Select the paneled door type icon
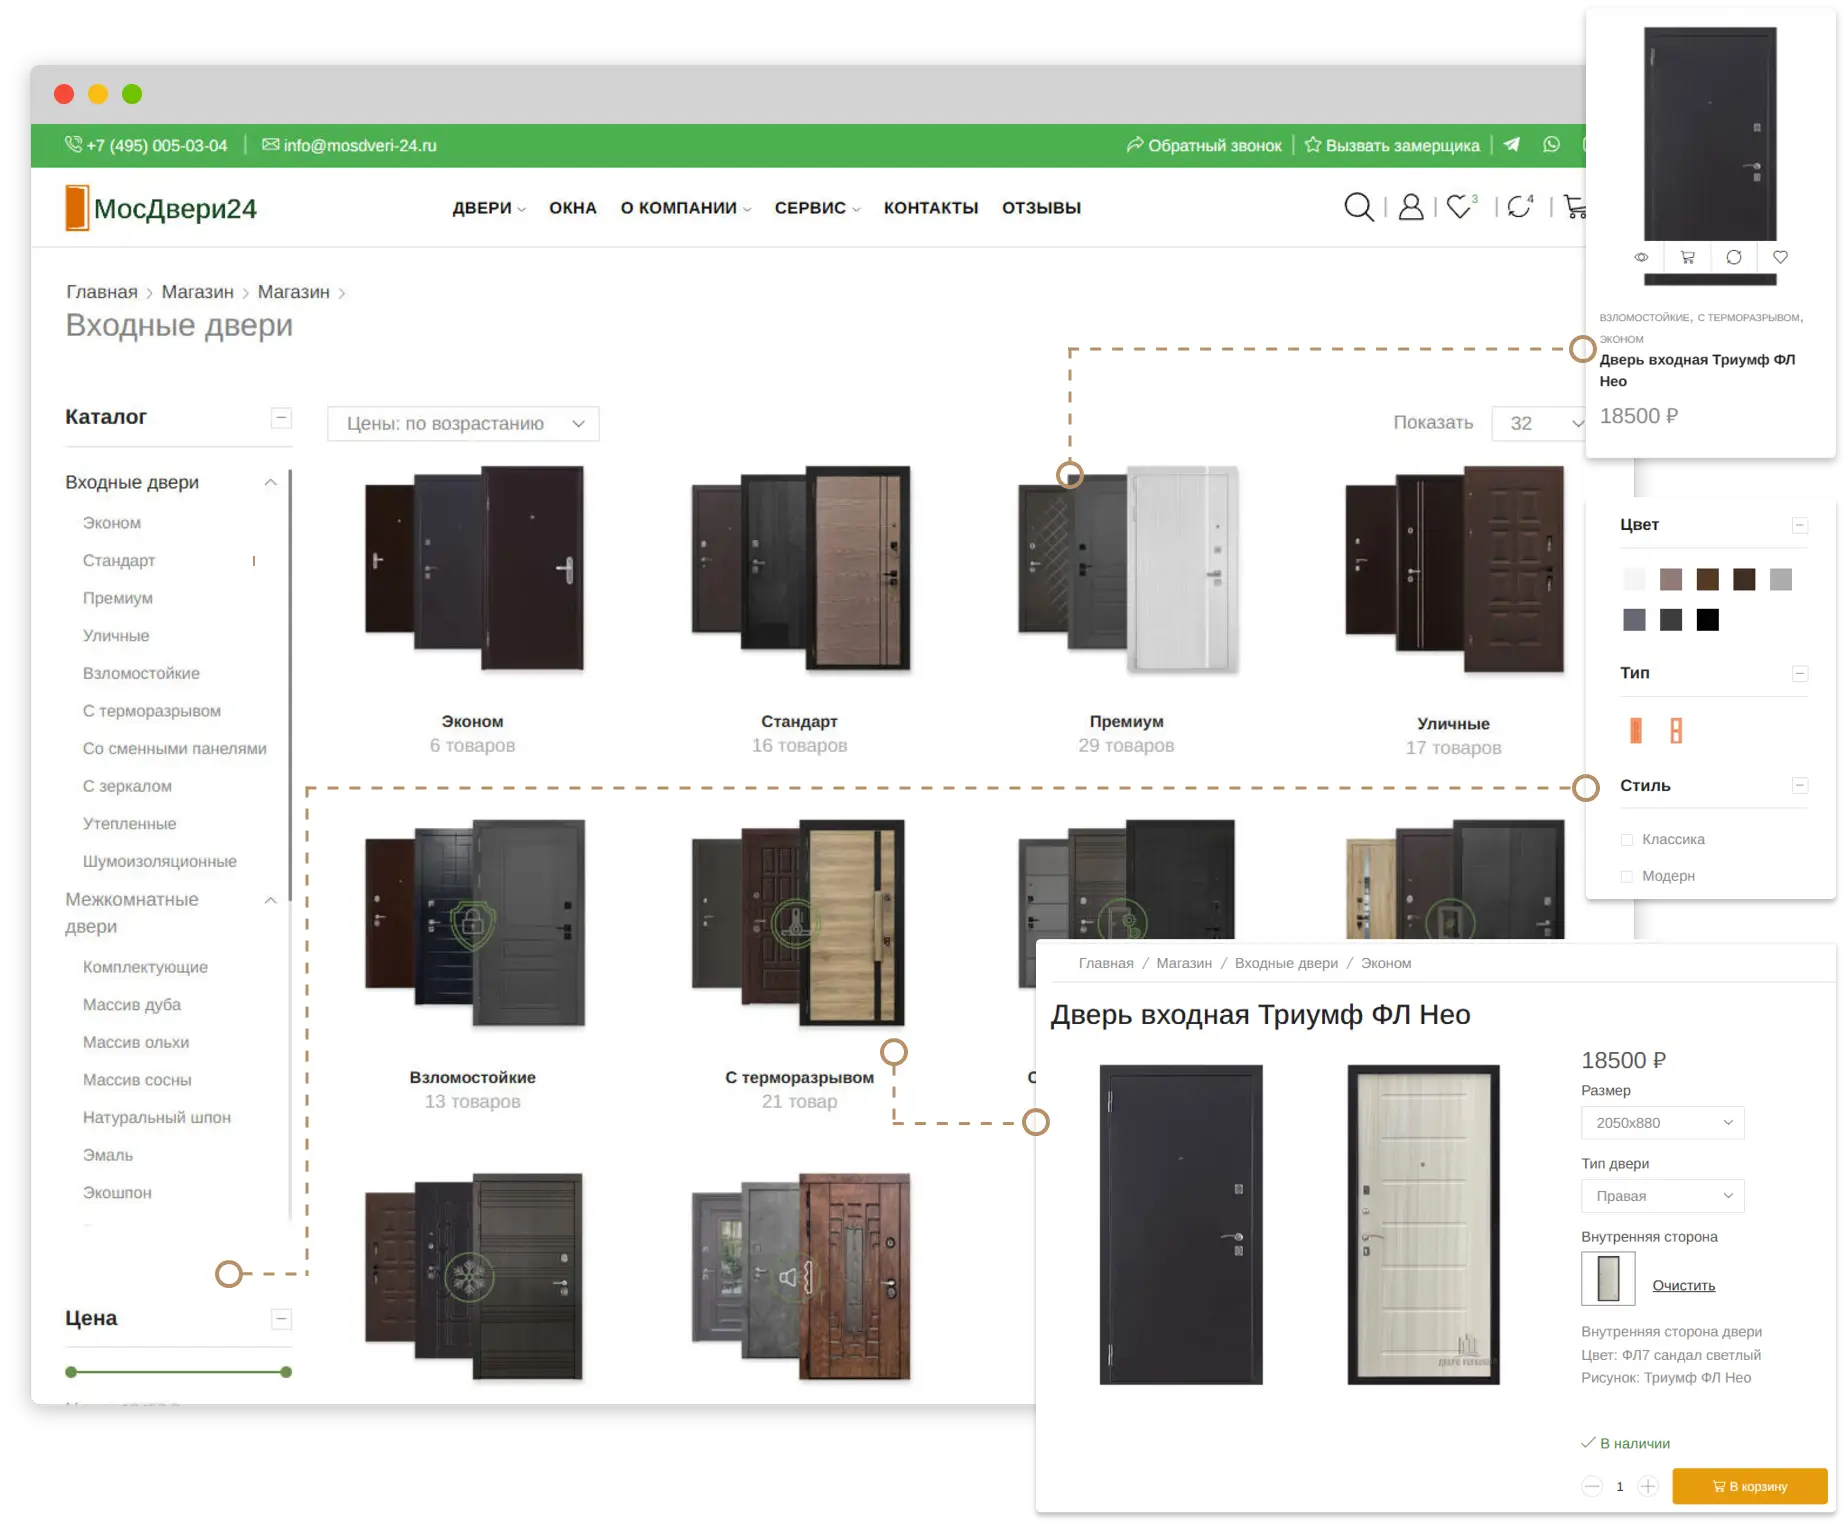1848x1524 pixels. [x=1676, y=731]
